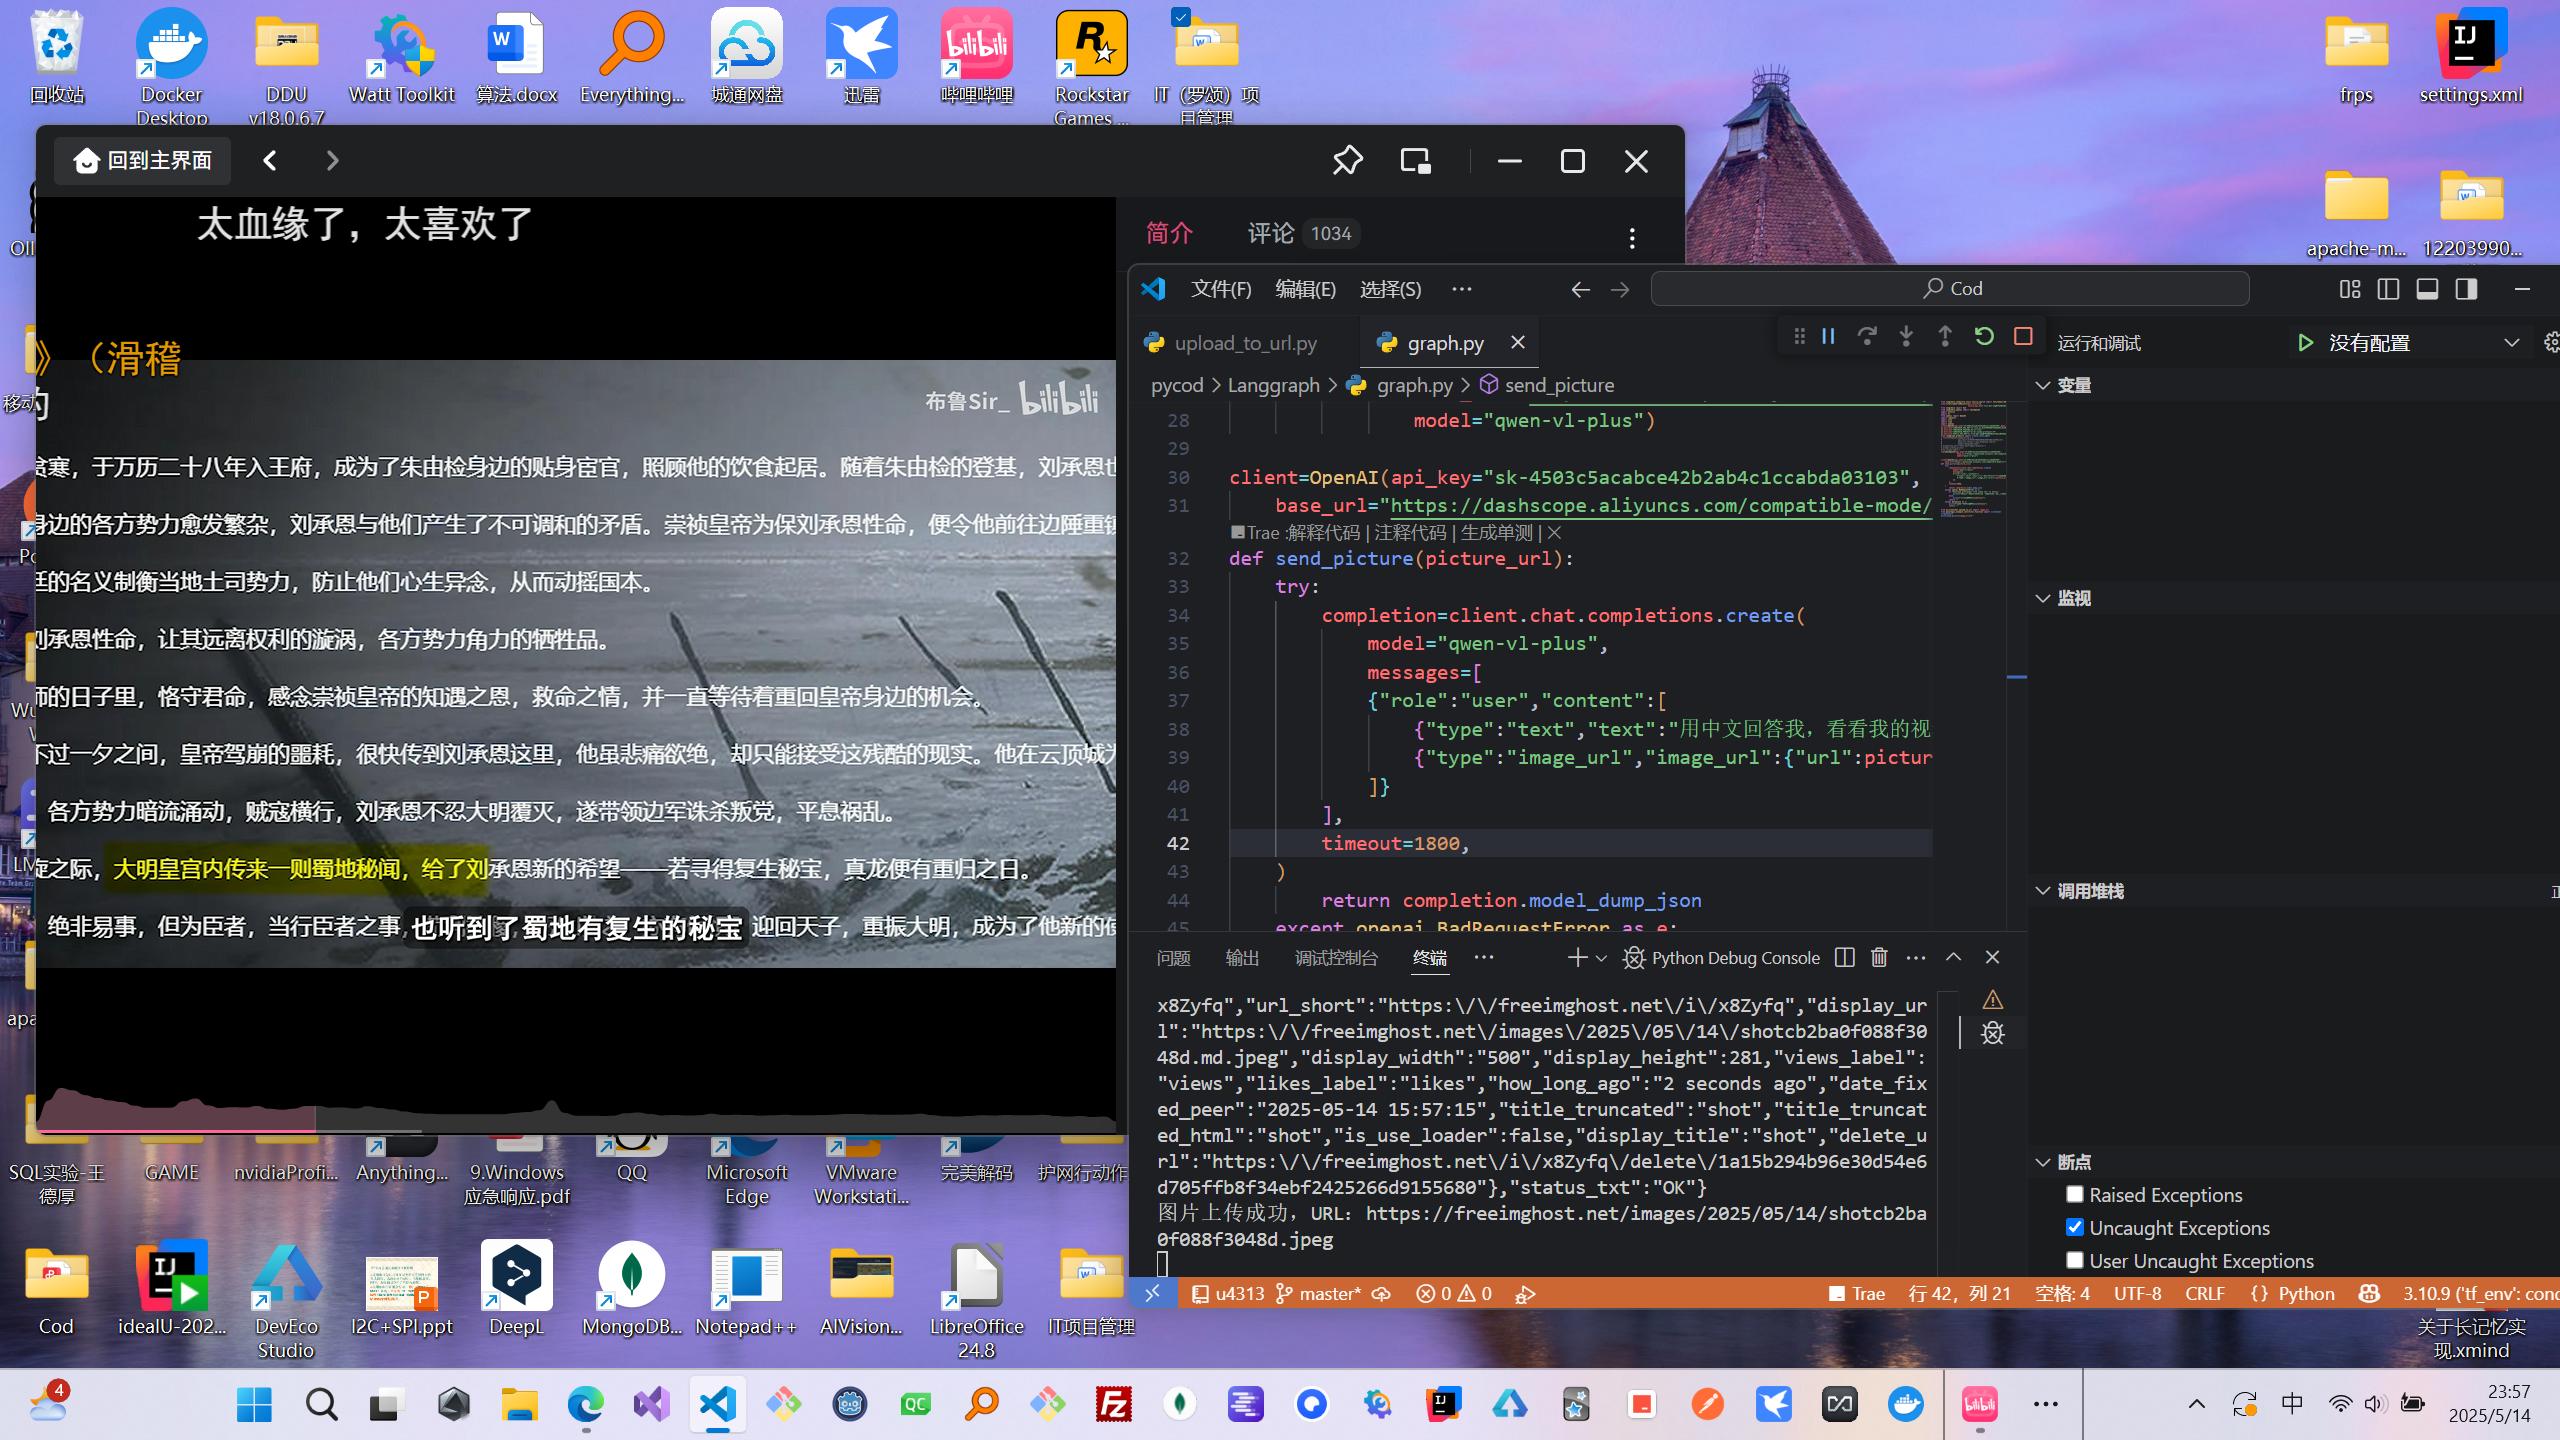Click the Step Over debug icon
The image size is (2560, 1440).
(x=1867, y=337)
